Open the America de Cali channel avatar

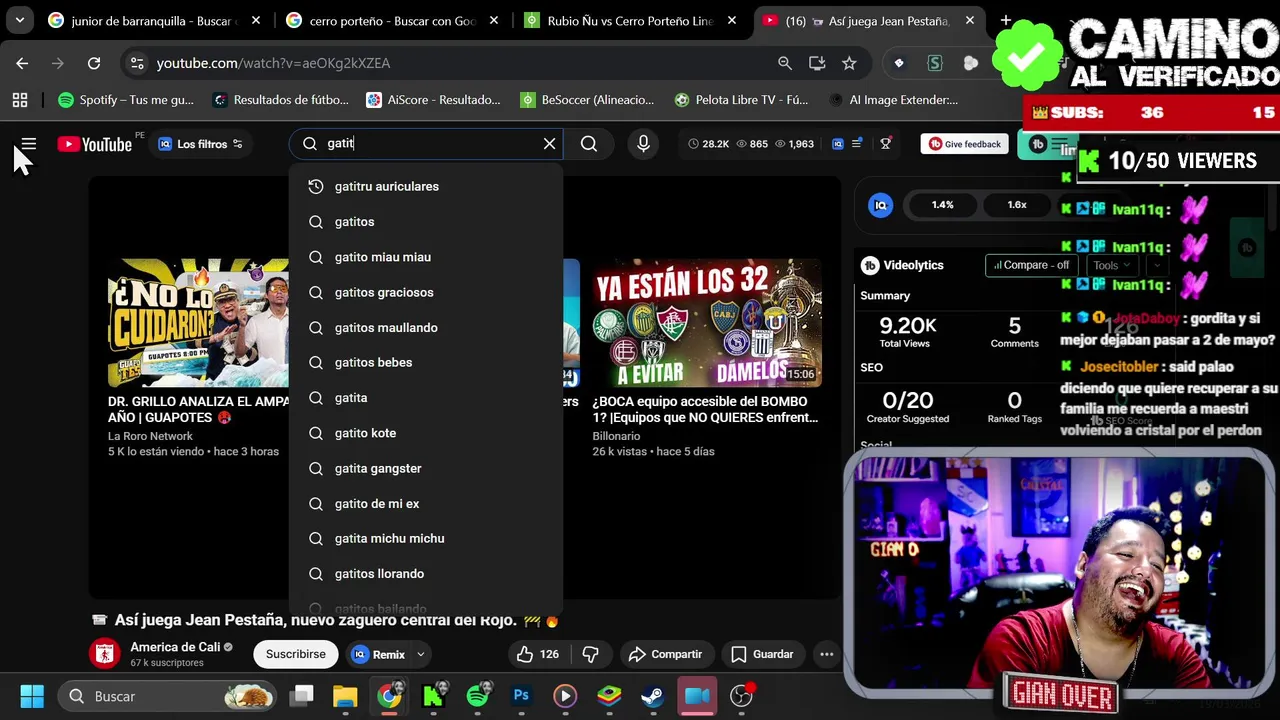(x=104, y=654)
